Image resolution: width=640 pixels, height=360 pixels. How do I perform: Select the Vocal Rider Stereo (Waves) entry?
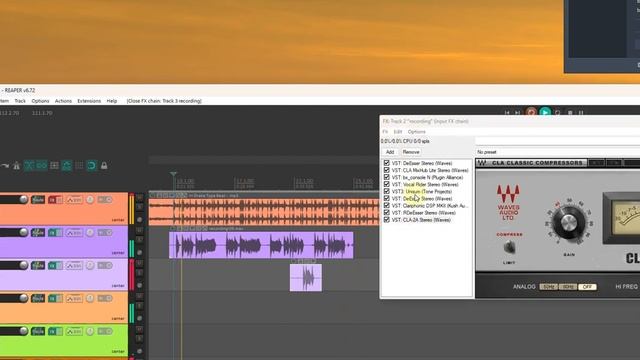pos(425,184)
